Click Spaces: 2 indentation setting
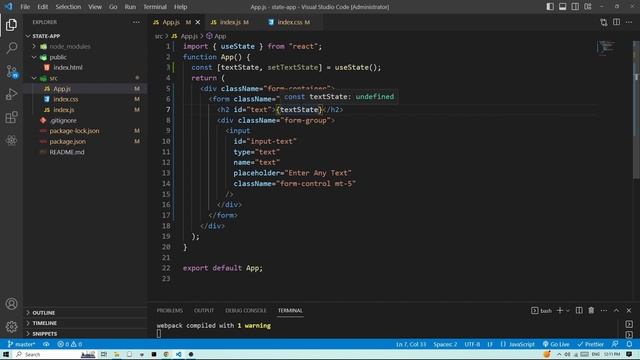The image size is (640, 360). pos(445,344)
